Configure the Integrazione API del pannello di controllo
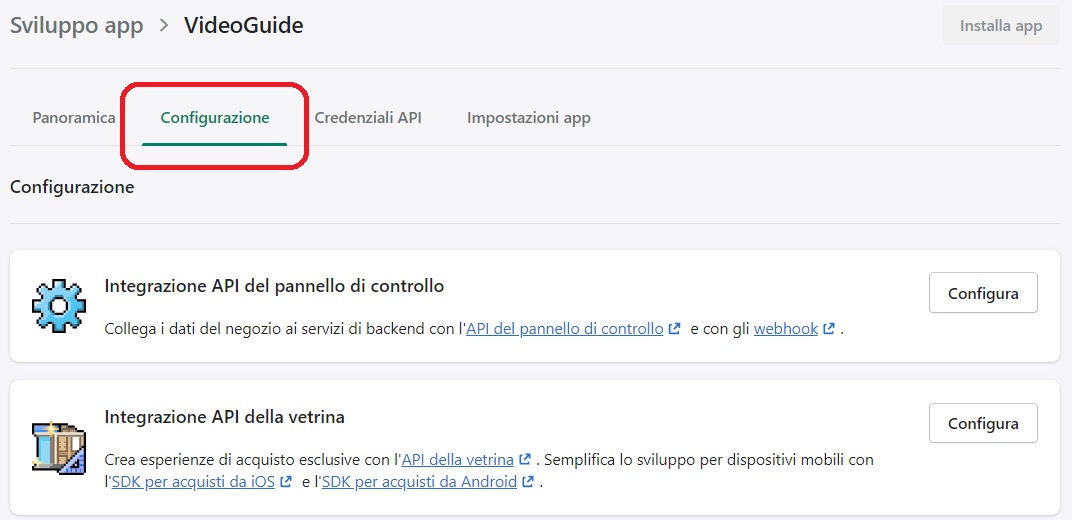Viewport: 1072px width, 520px height. (983, 293)
